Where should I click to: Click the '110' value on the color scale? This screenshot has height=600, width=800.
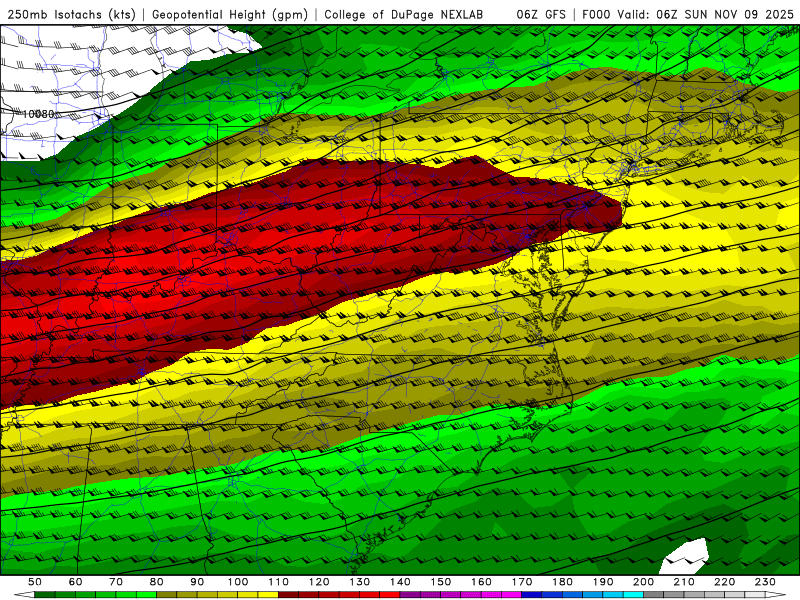[x=279, y=582]
